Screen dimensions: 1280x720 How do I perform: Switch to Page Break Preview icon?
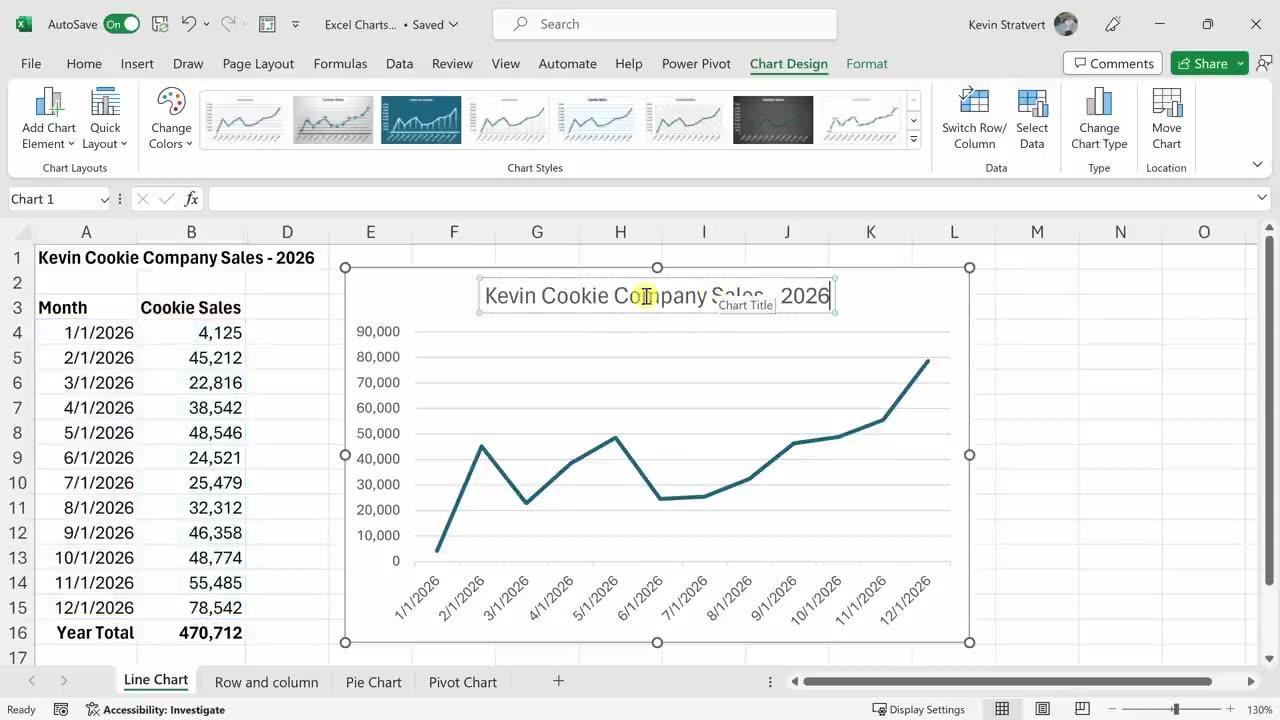pyautogui.click(x=1083, y=709)
